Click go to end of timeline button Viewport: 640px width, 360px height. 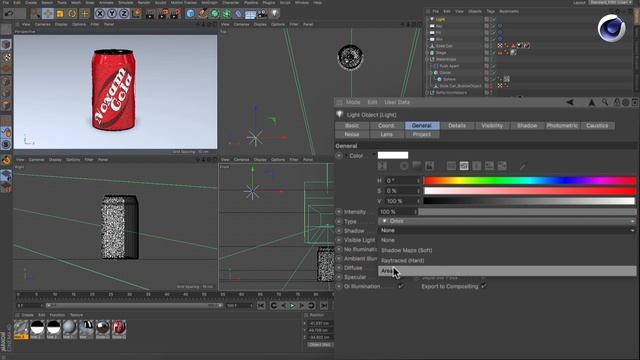pyautogui.click(x=324, y=306)
